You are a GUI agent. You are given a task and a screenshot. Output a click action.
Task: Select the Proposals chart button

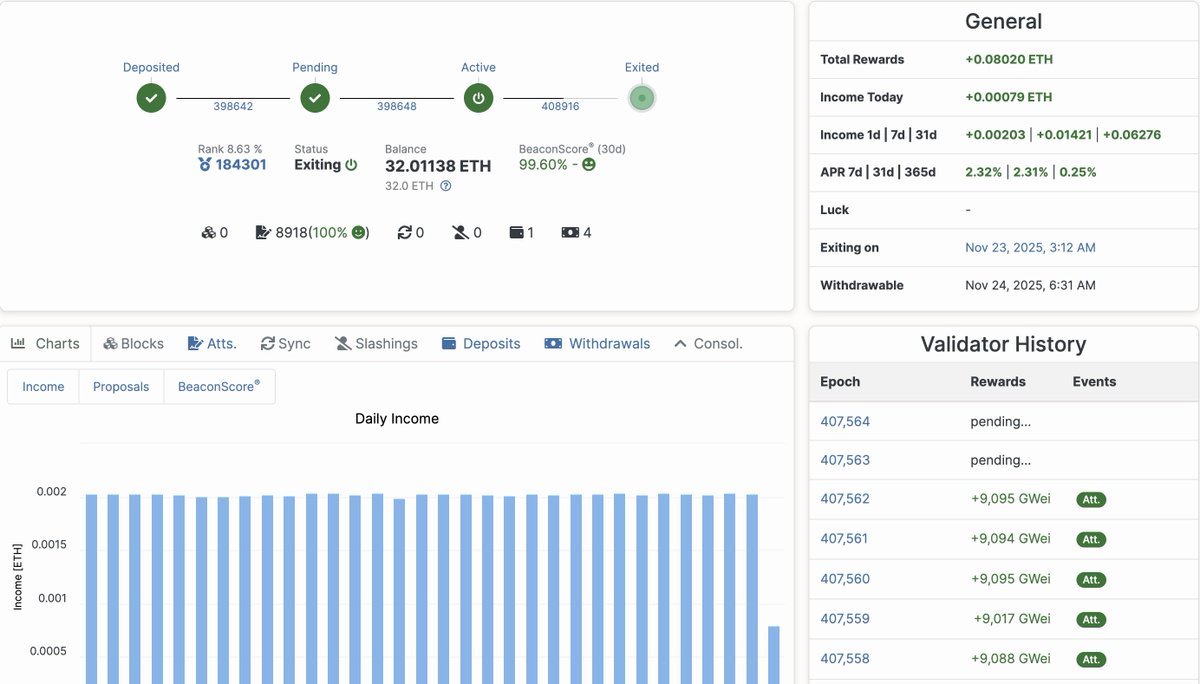tap(121, 387)
